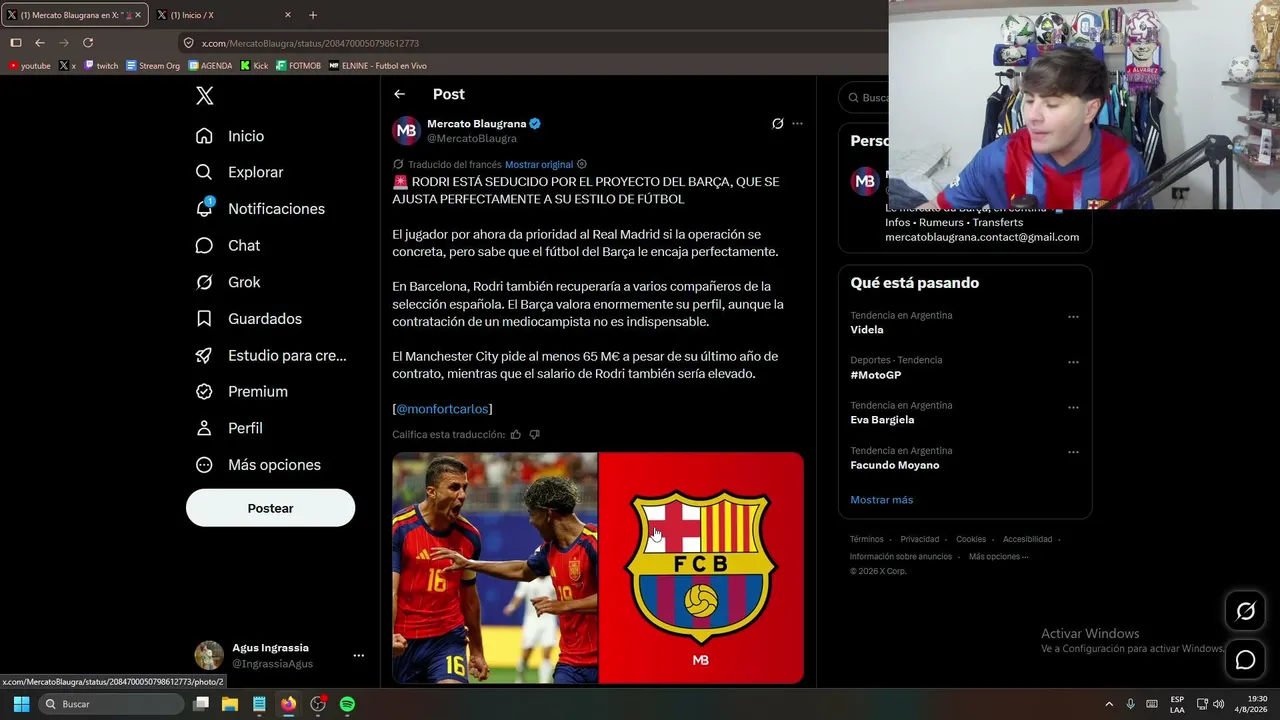Open the FC Barcelona crest image
The width and height of the screenshot is (1280, 720).
coord(701,568)
